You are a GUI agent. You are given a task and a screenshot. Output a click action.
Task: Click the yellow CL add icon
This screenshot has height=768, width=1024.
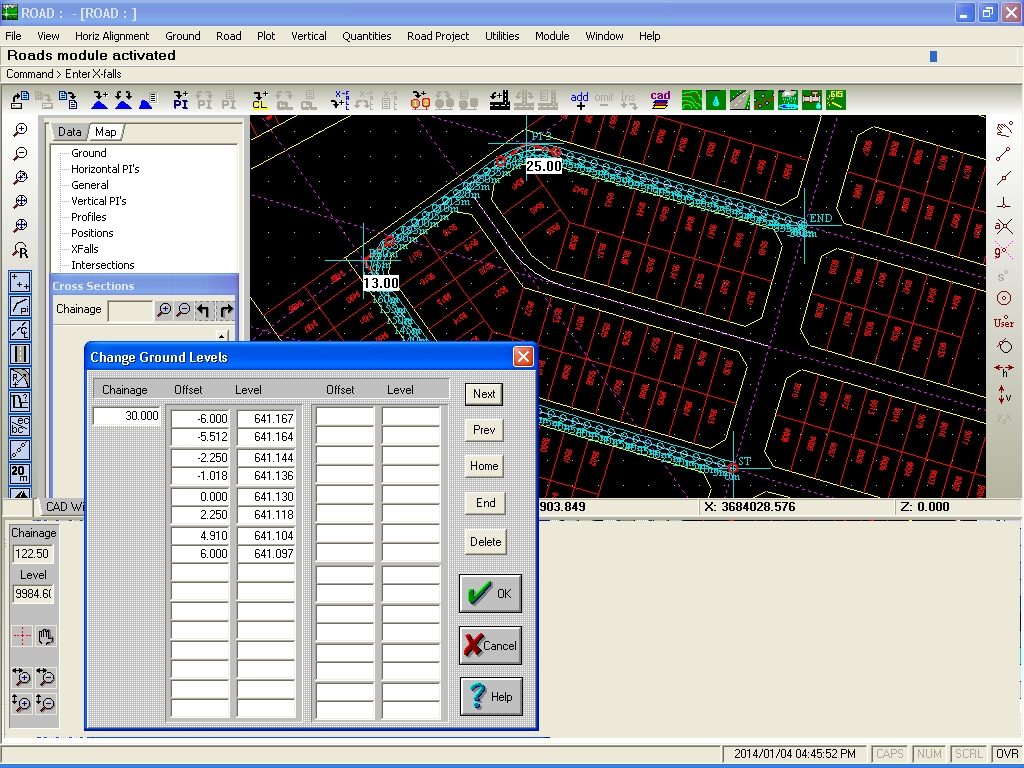(261, 100)
